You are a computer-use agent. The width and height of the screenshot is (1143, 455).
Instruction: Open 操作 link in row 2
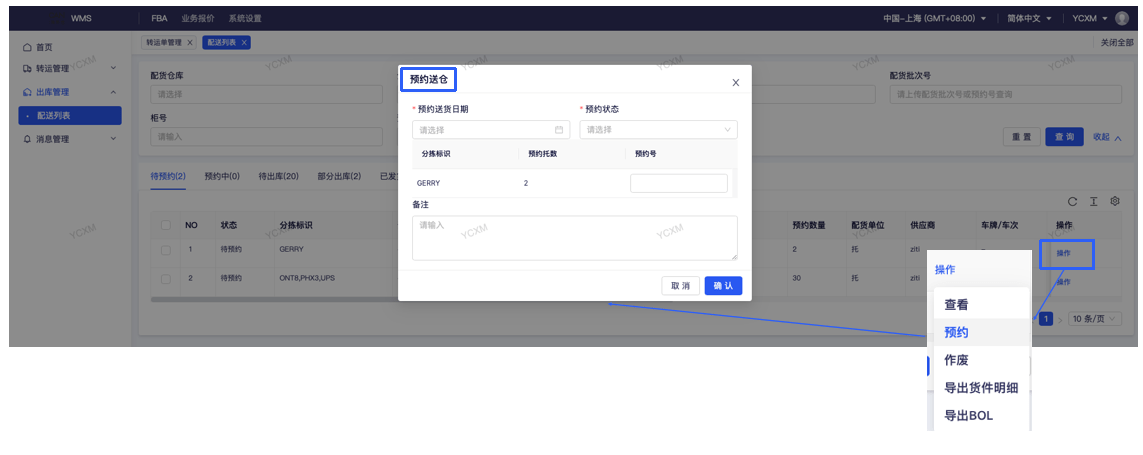(1064, 281)
